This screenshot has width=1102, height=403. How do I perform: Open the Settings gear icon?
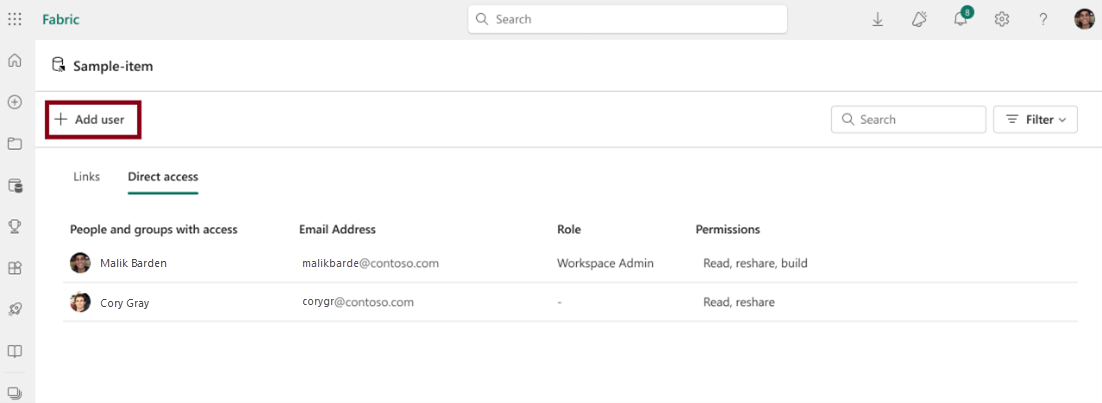coord(1001,20)
